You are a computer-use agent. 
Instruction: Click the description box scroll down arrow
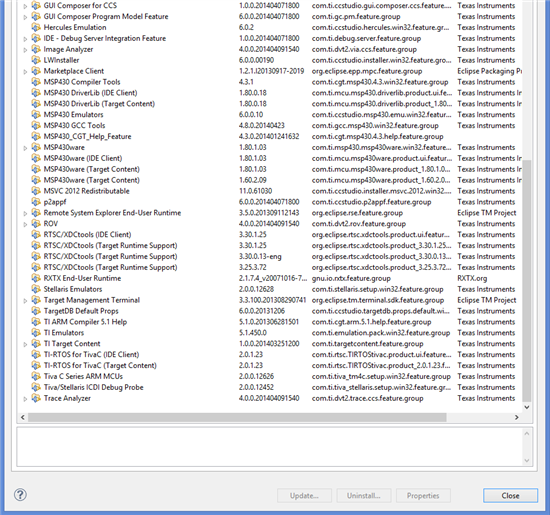point(526,460)
